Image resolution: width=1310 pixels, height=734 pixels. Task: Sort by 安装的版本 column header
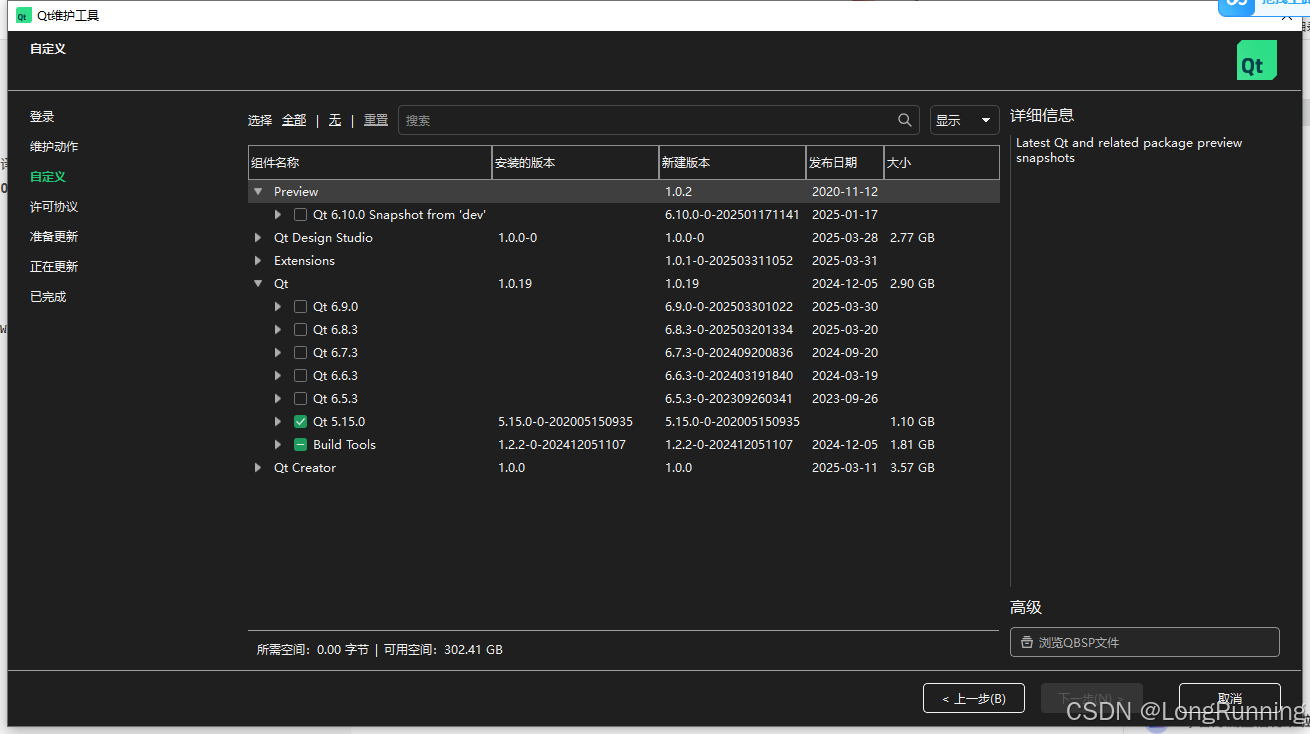(575, 162)
